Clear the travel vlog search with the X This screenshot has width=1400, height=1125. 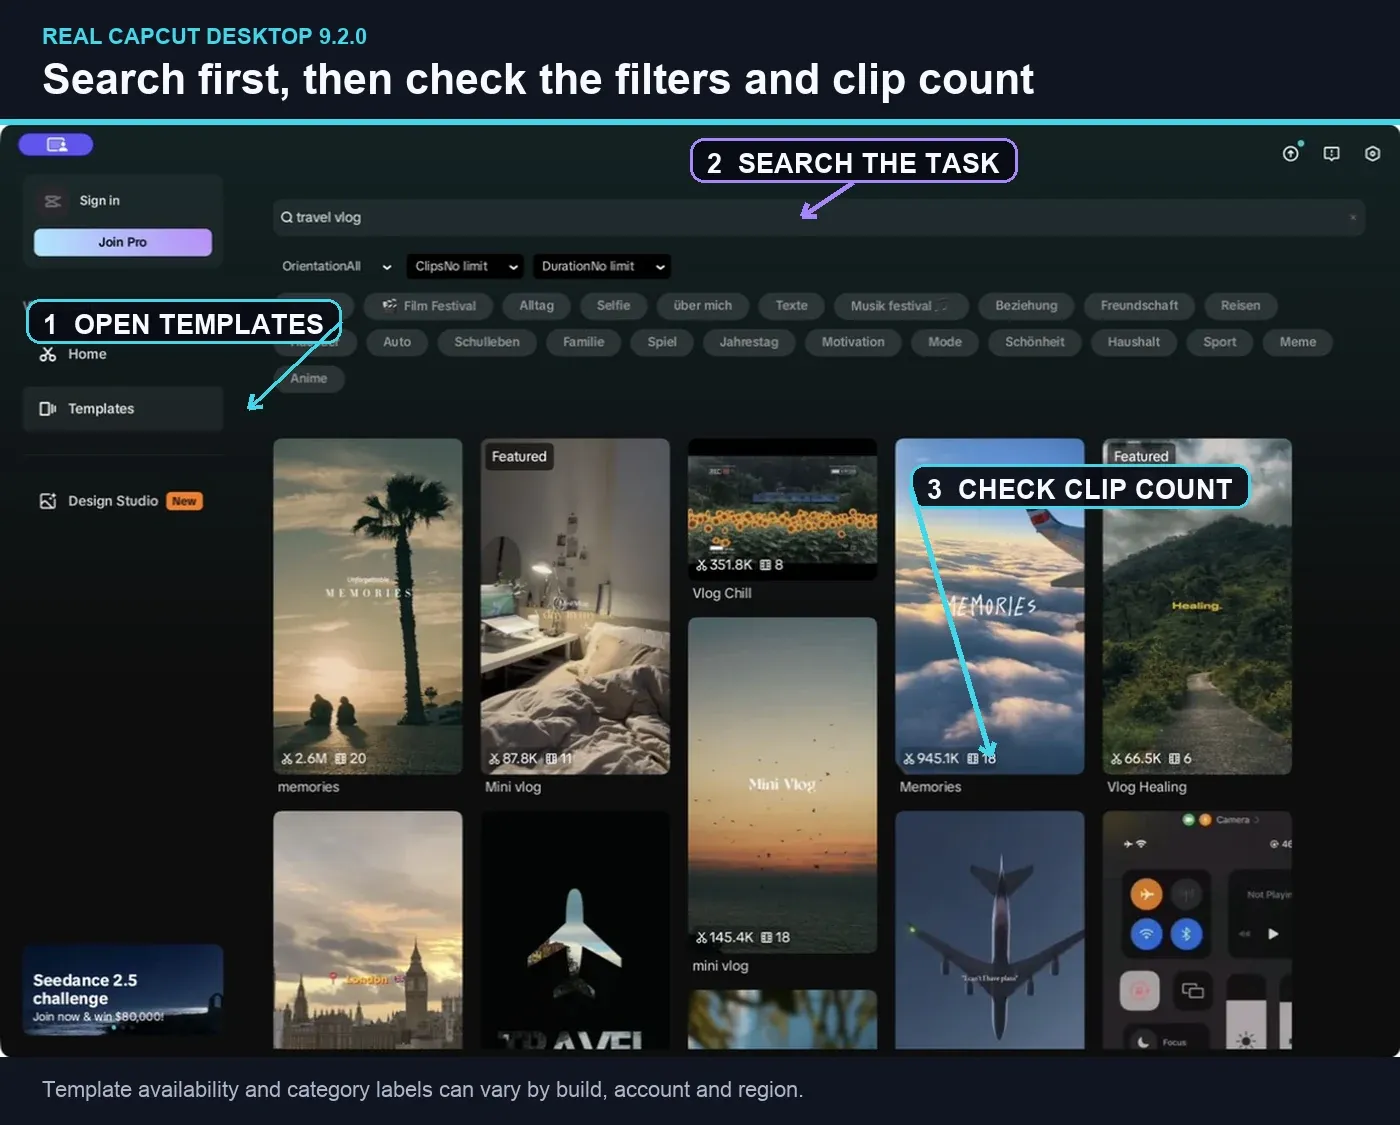[x=1353, y=217]
